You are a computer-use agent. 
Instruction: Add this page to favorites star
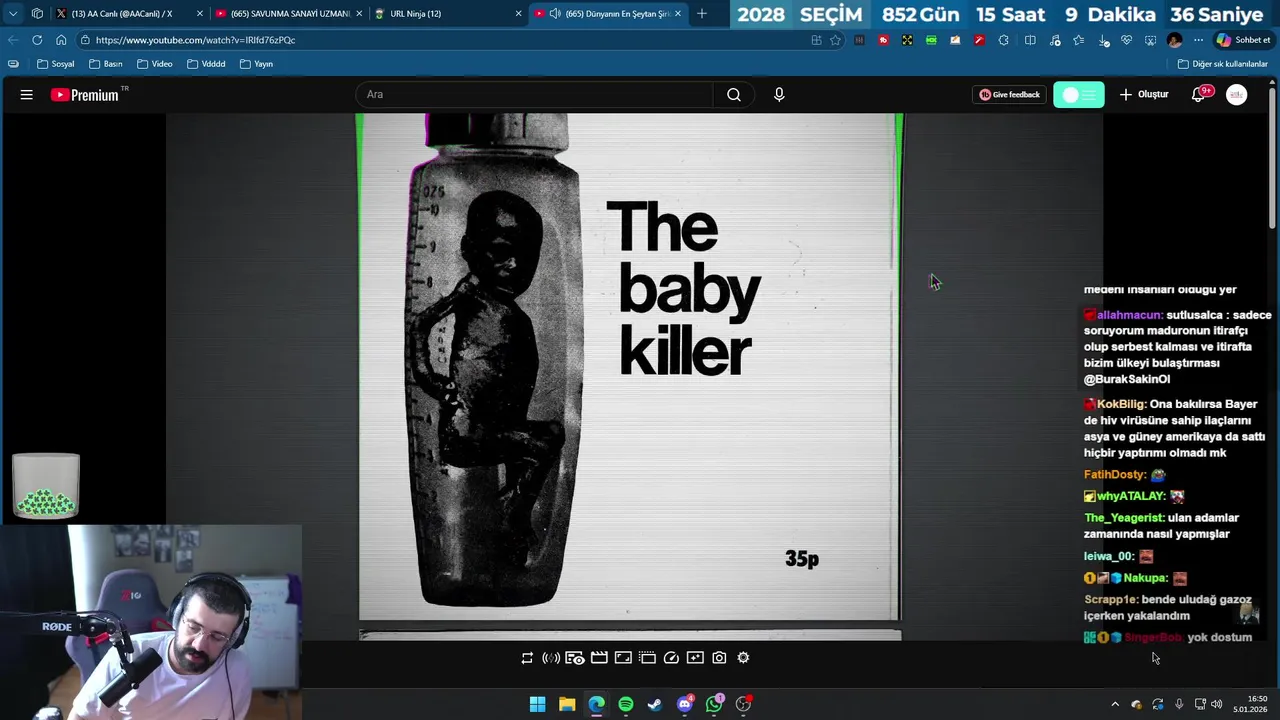(x=835, y=40)
